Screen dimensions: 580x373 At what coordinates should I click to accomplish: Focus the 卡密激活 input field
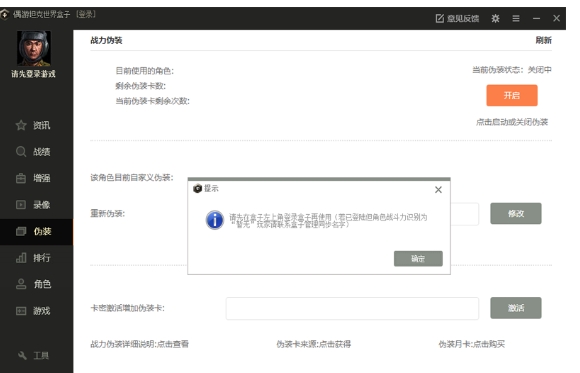click(352, 308)
